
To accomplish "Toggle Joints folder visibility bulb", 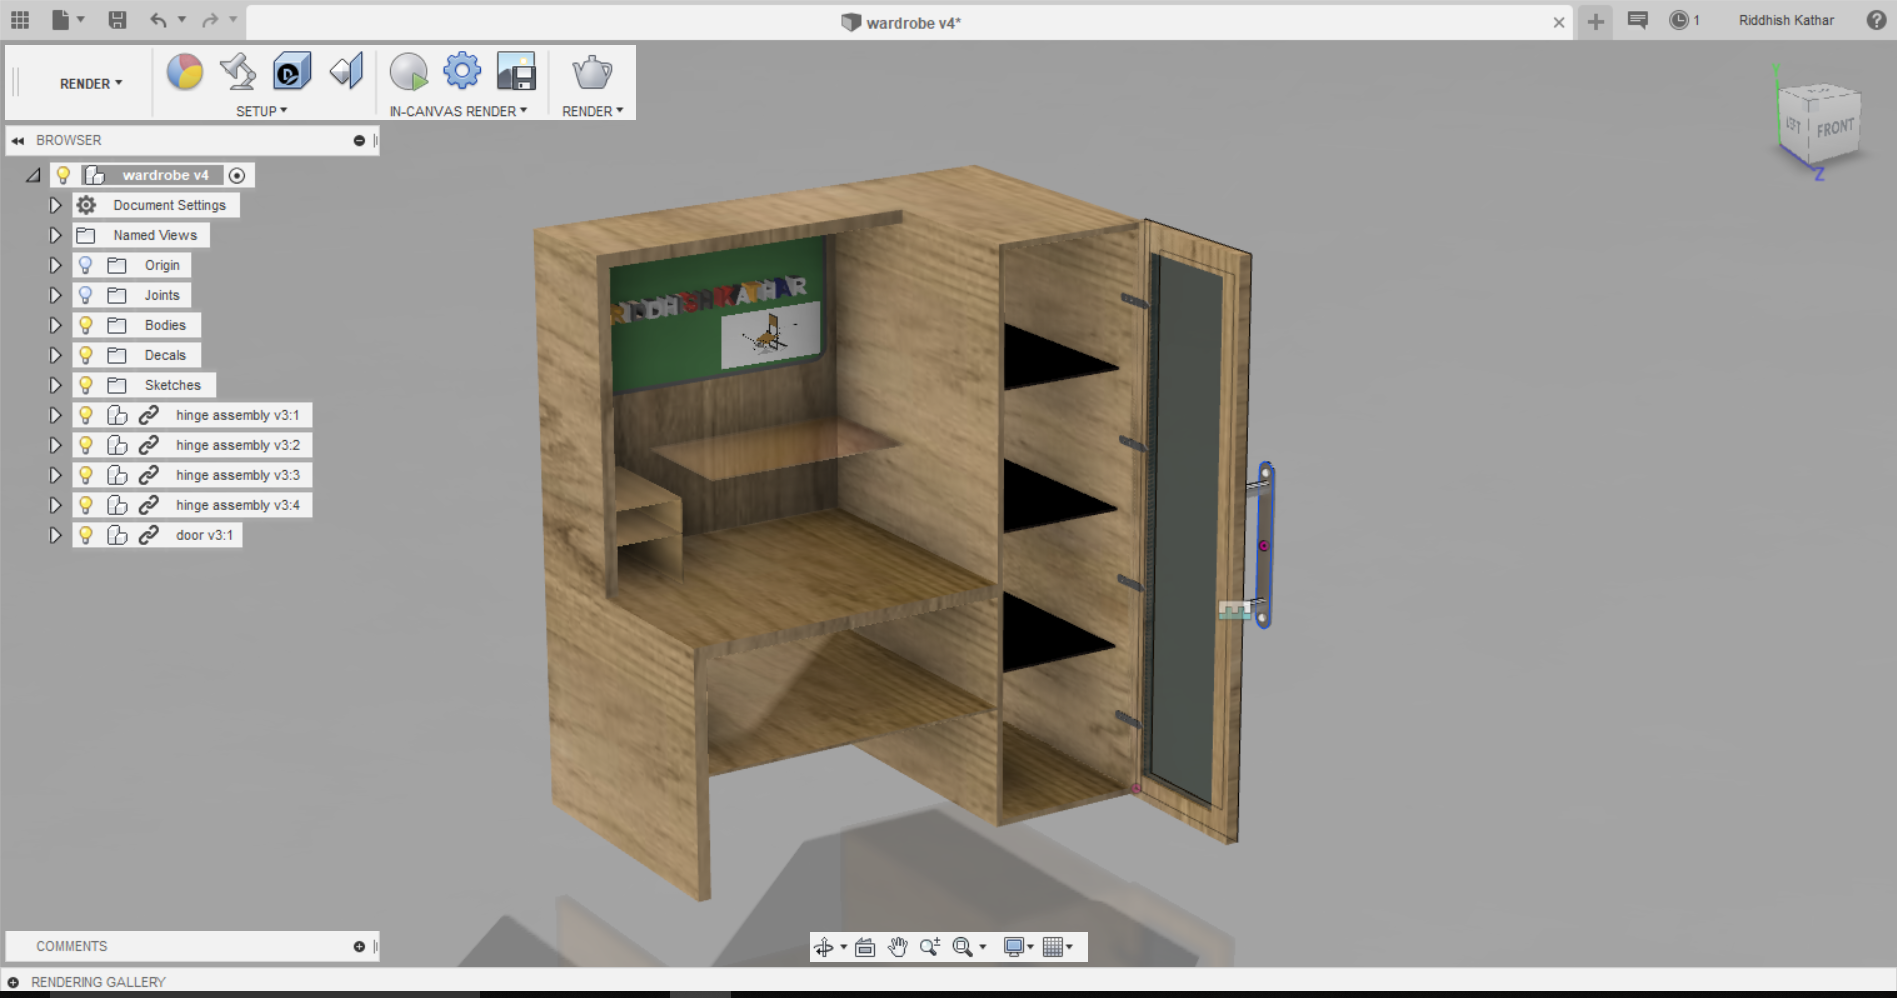I will click(x=86, y=295).
